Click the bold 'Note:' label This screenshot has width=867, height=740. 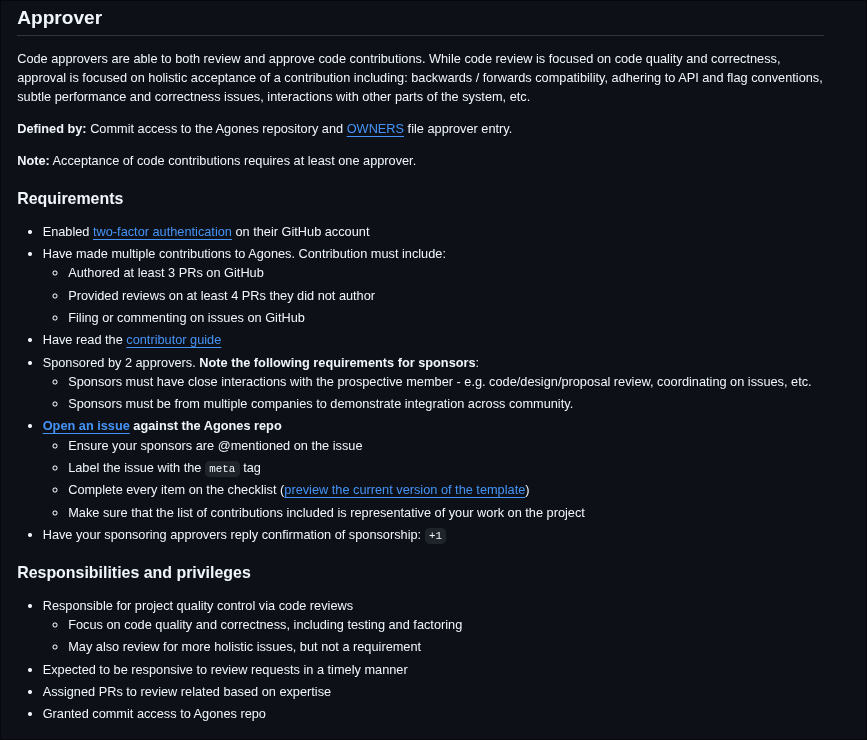33,161
